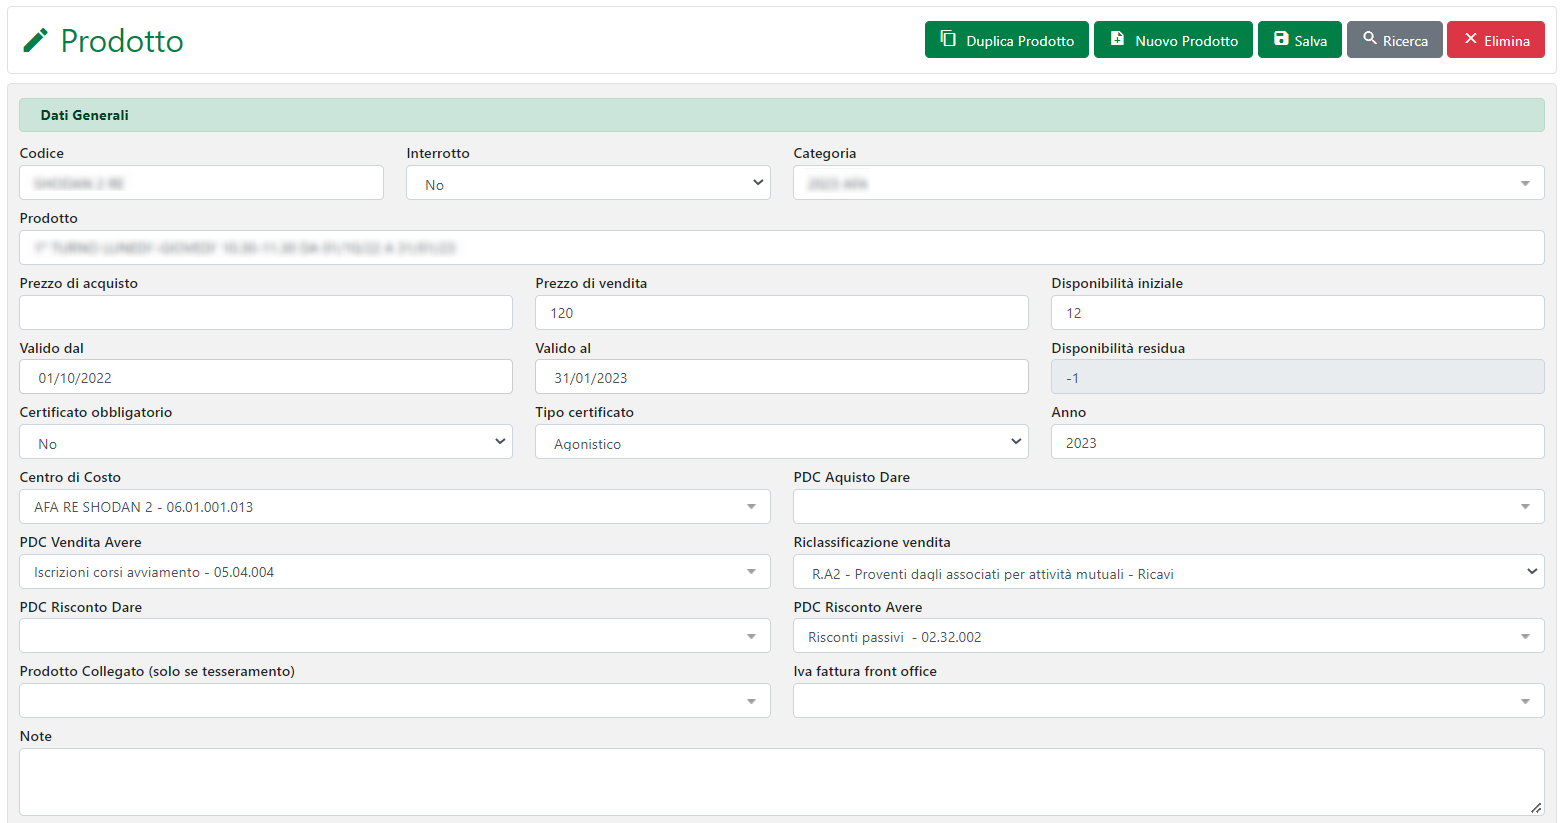Click the Duplica Prodotto button

click(1006, 40)
